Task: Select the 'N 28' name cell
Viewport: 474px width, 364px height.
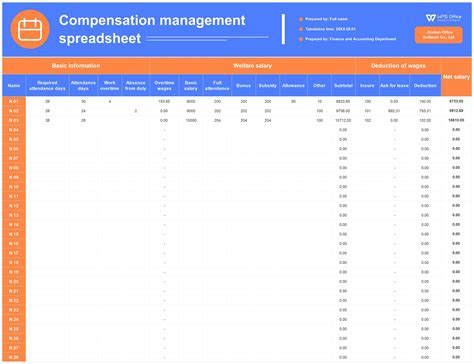Action: (x=14, y=358)
